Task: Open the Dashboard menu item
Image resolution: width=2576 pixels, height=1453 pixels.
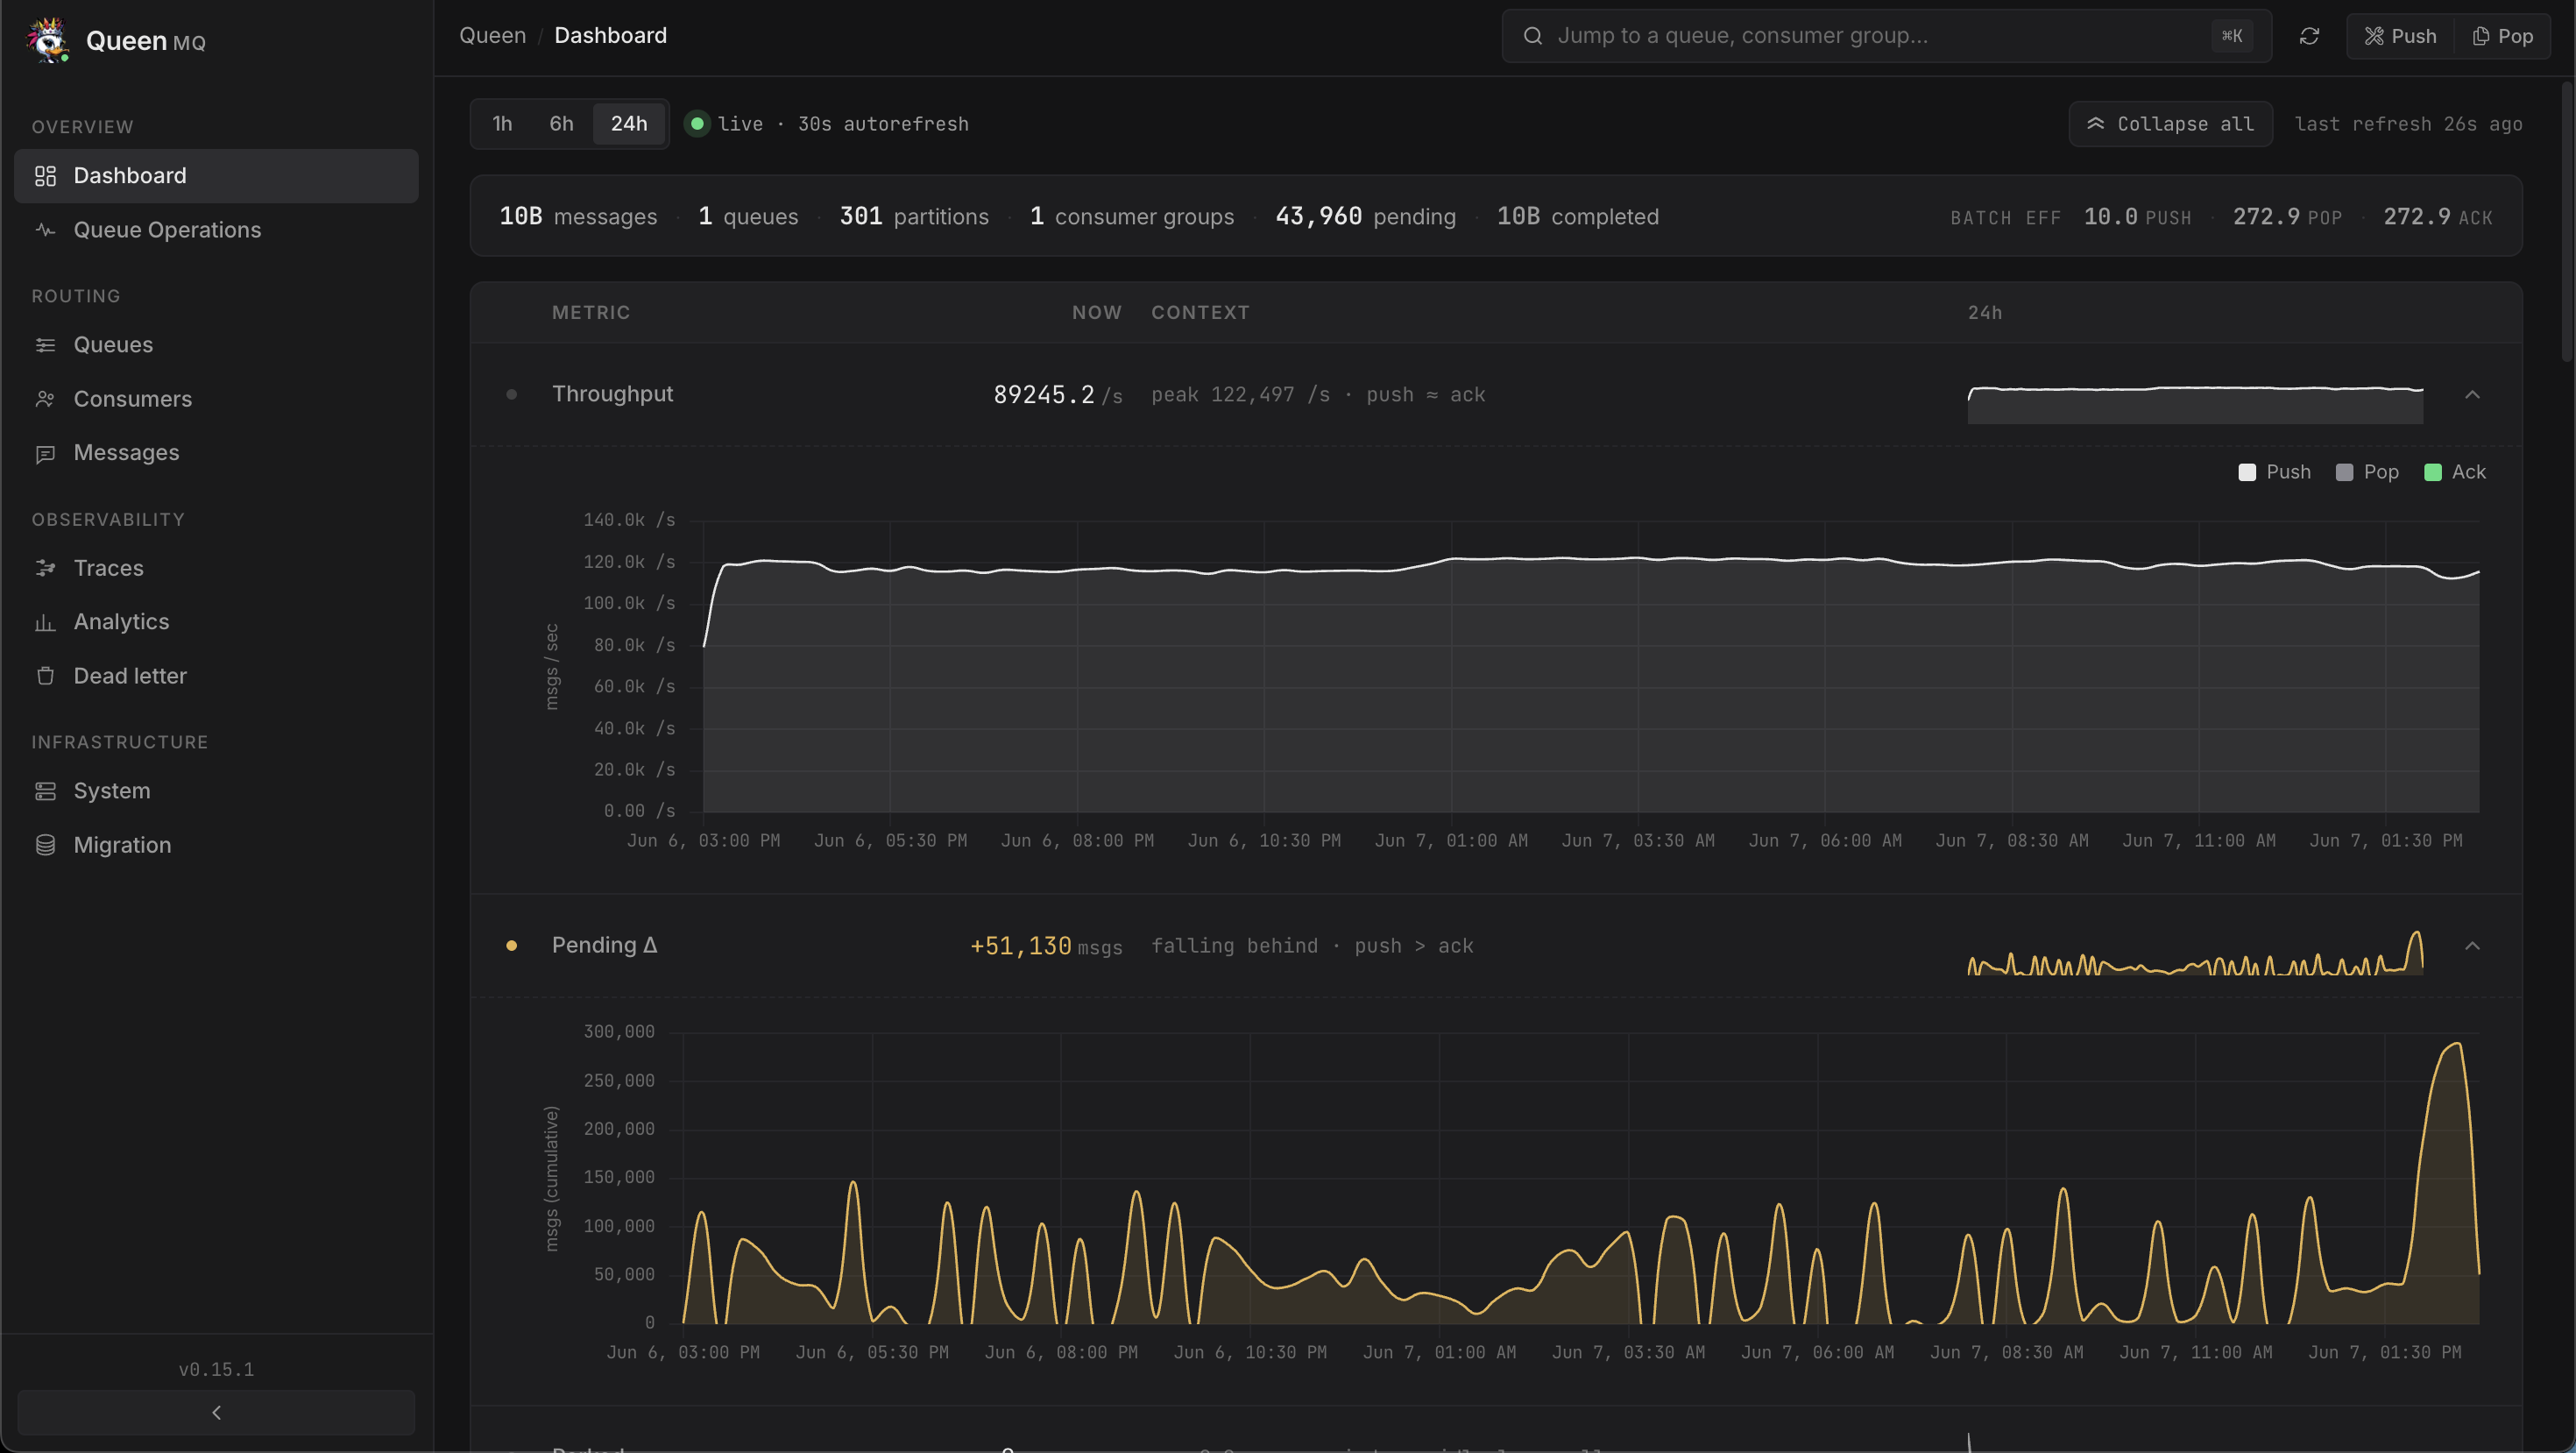Action: [216, 176]
